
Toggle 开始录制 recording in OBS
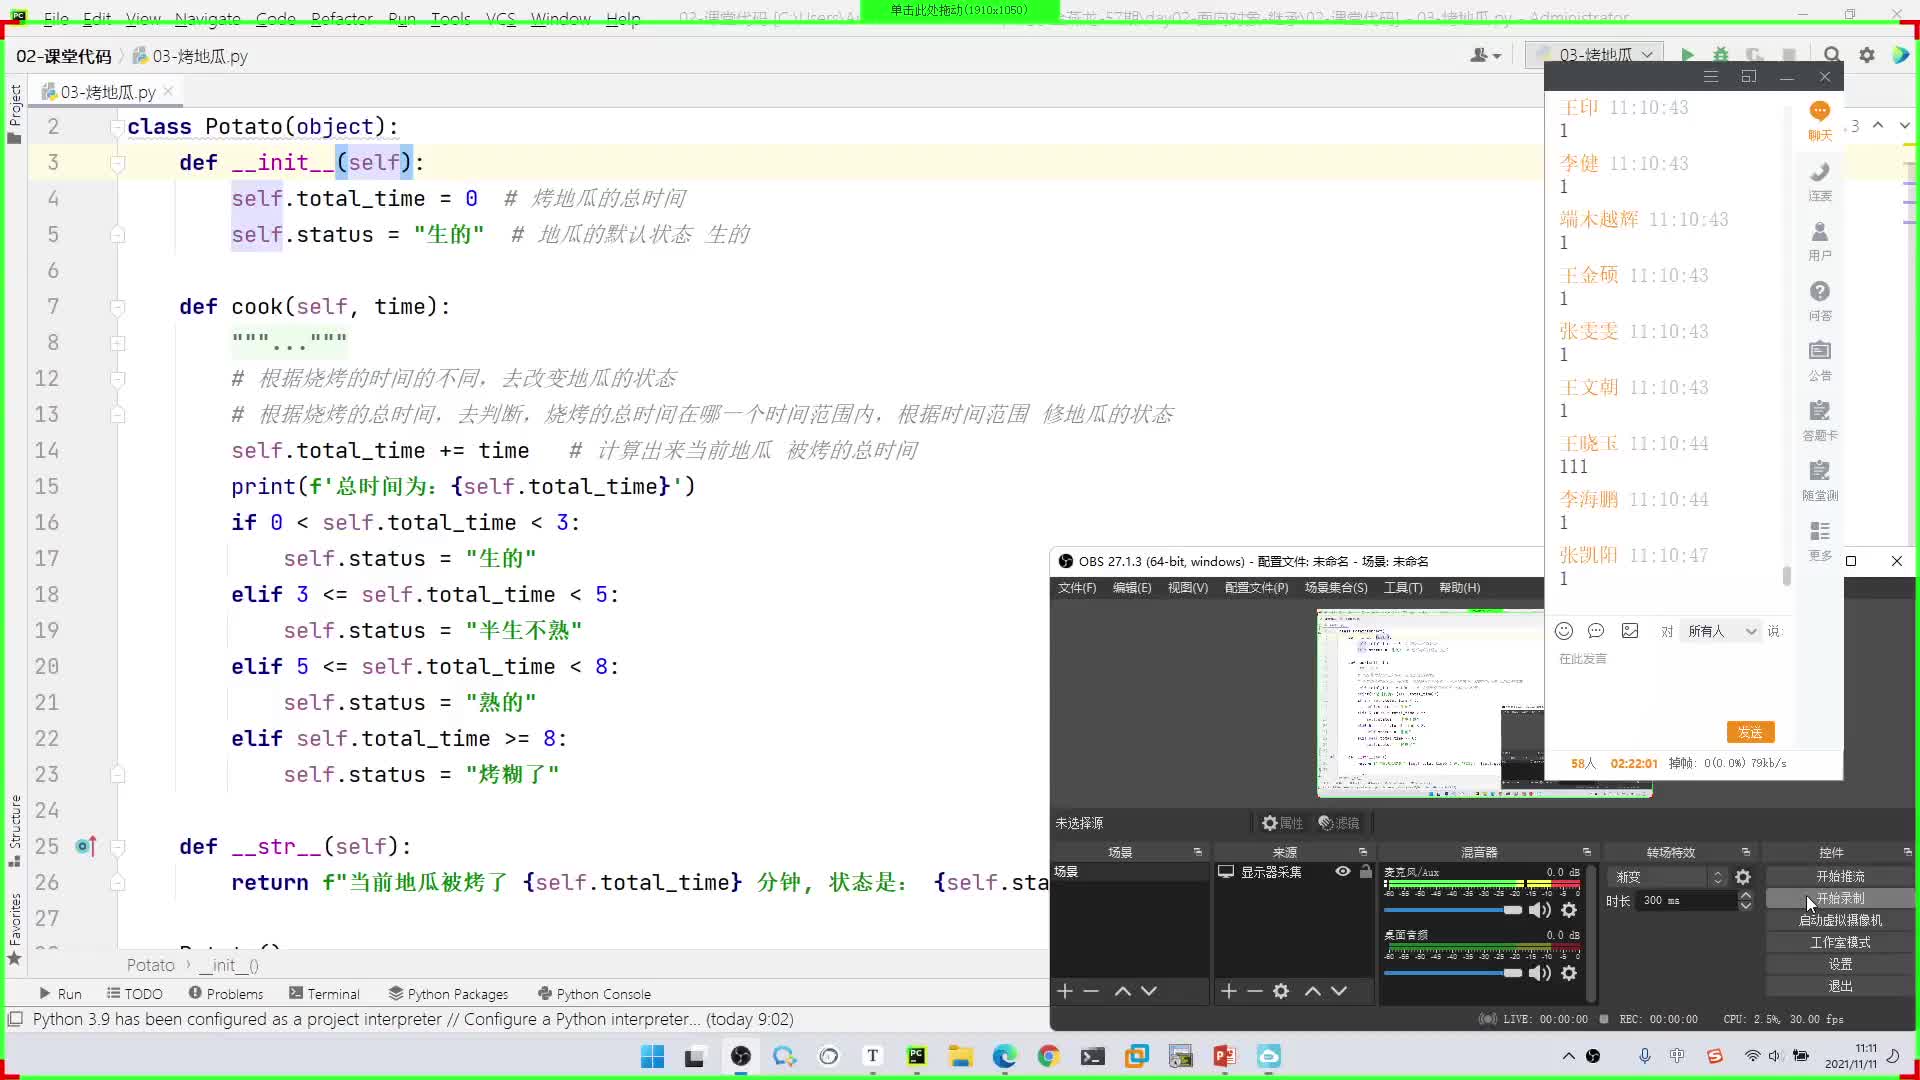point(1840,898)
